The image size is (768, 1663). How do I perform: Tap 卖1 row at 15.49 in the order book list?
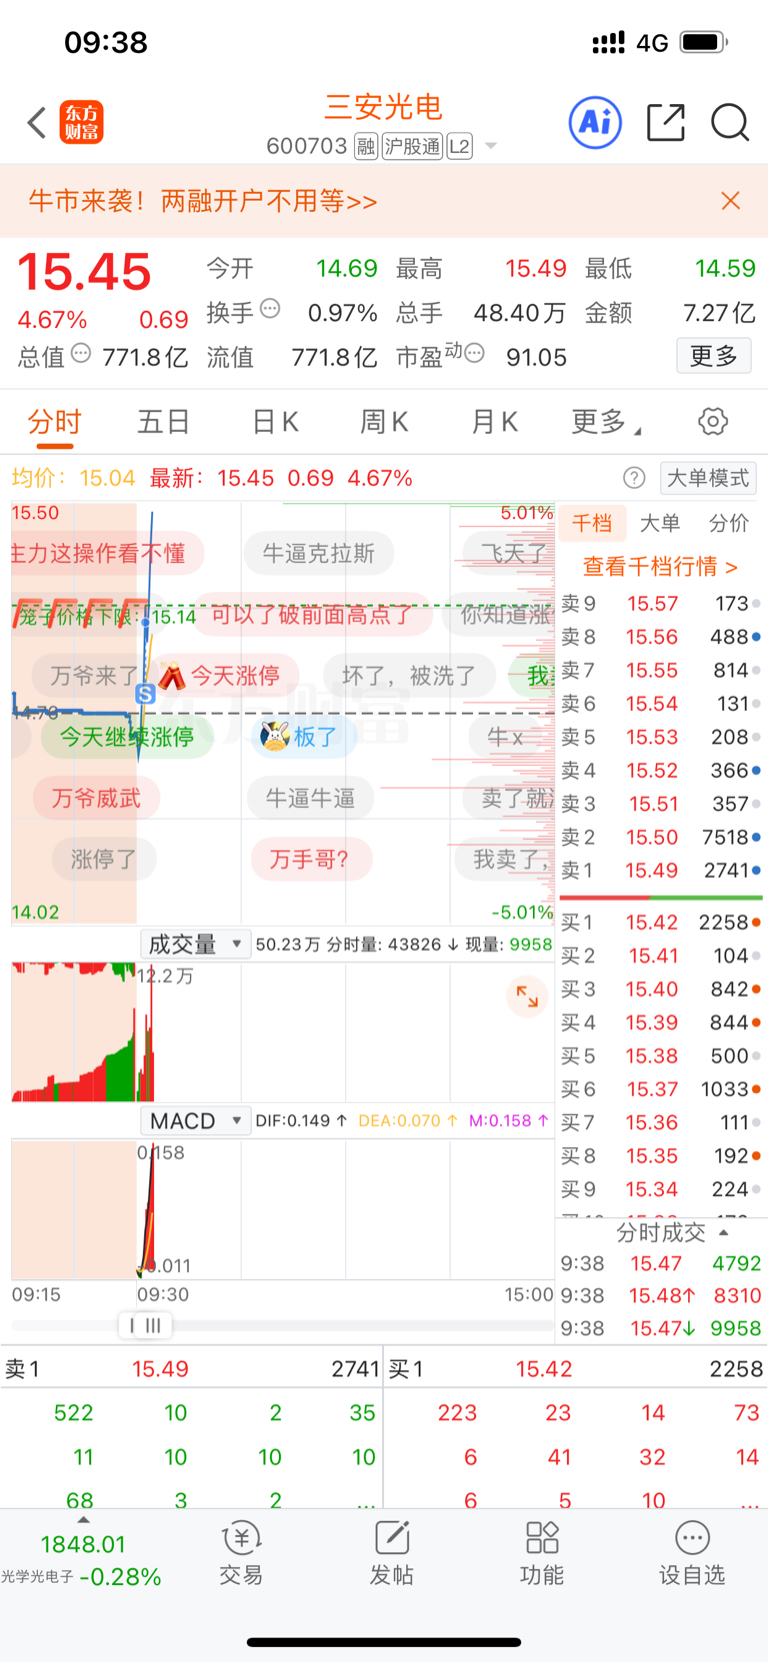[x=660, y=870]
